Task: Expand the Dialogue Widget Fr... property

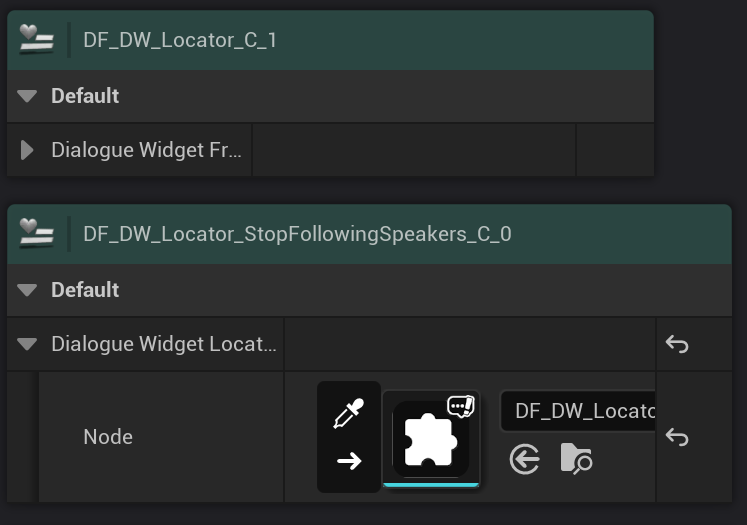Action: [27, 150]
